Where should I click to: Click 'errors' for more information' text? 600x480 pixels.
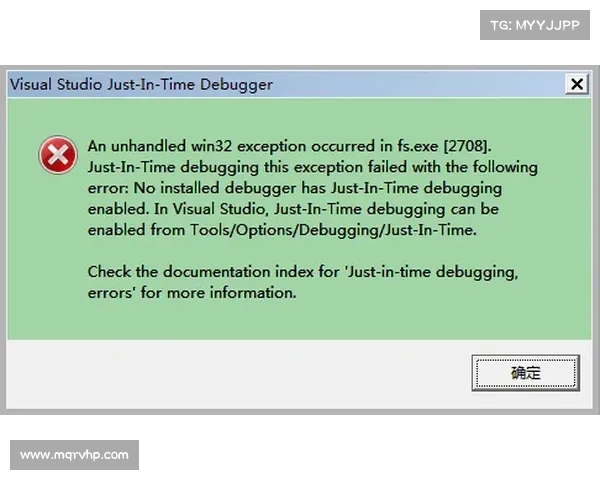(x=192, y=293)
